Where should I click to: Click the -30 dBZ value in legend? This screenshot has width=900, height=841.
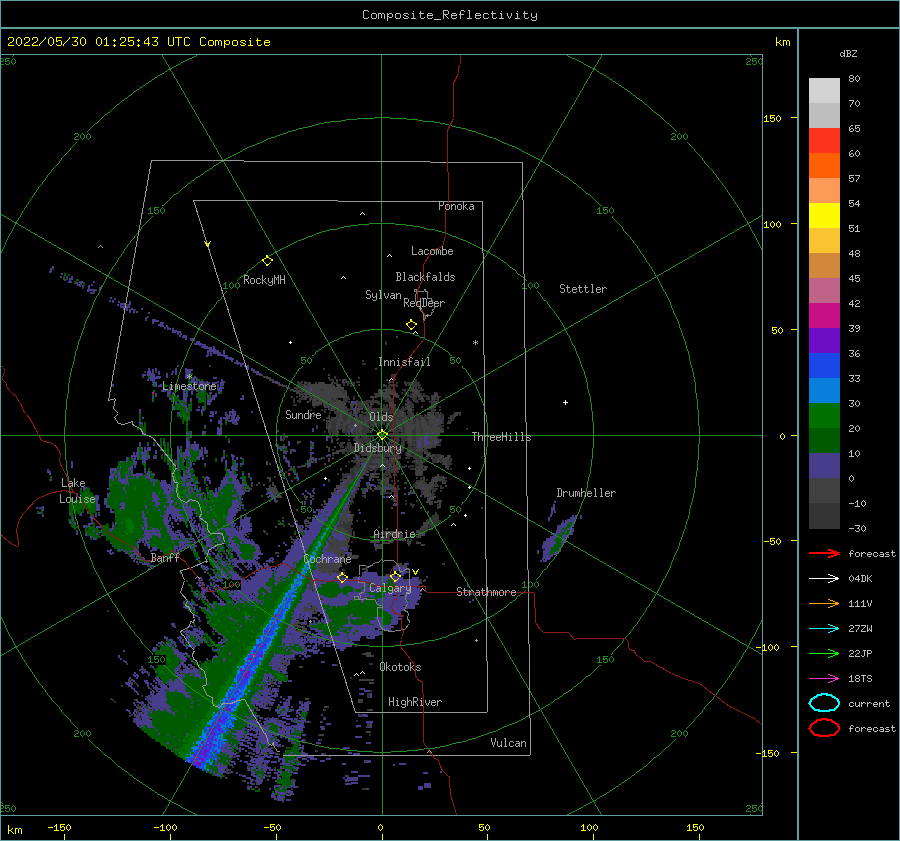pos(858,528)
